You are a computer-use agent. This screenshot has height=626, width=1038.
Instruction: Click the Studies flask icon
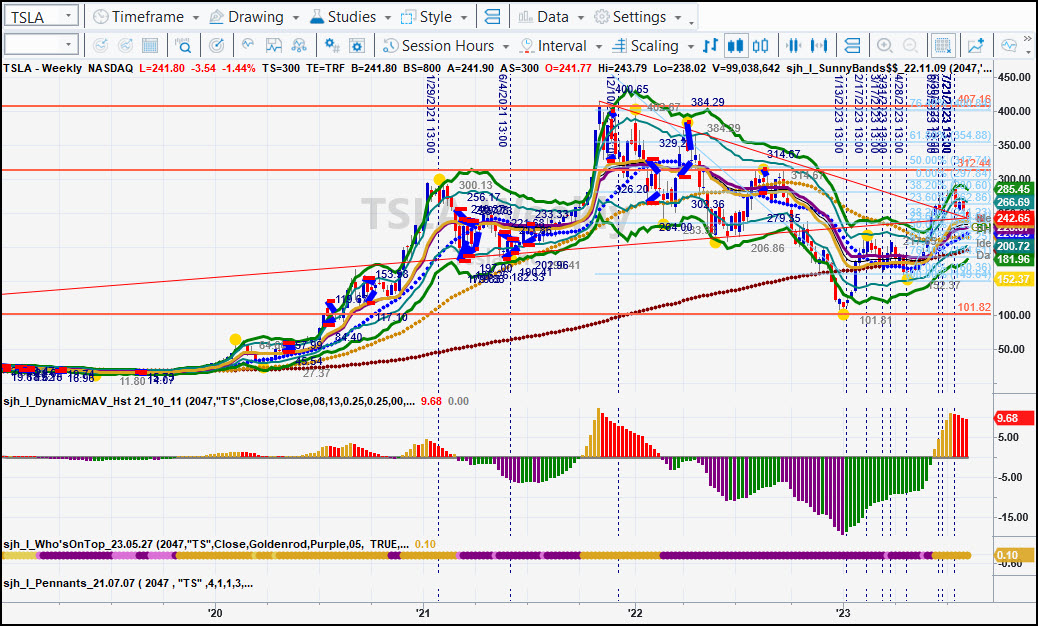click(317, 17)
